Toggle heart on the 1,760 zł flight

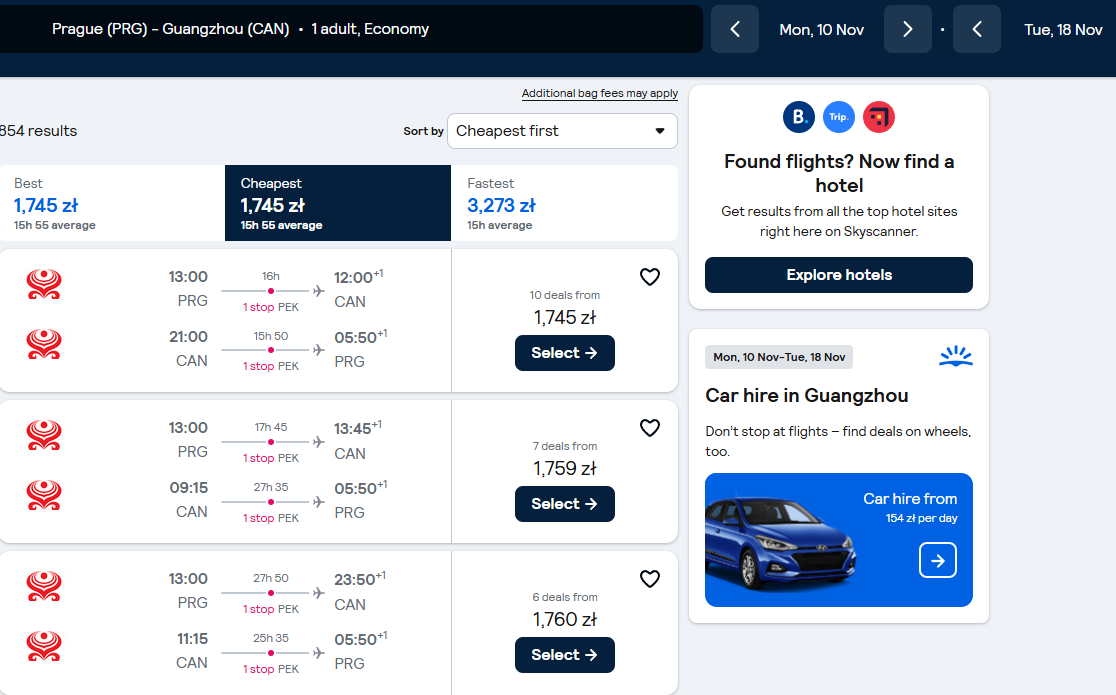tap(649, 579)
